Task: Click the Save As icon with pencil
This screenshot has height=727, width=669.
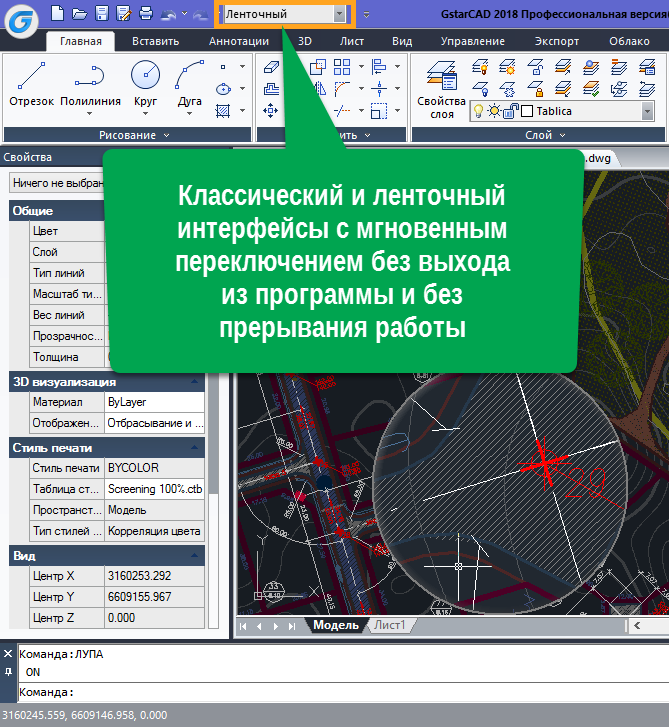Action: tap(124, 13)
